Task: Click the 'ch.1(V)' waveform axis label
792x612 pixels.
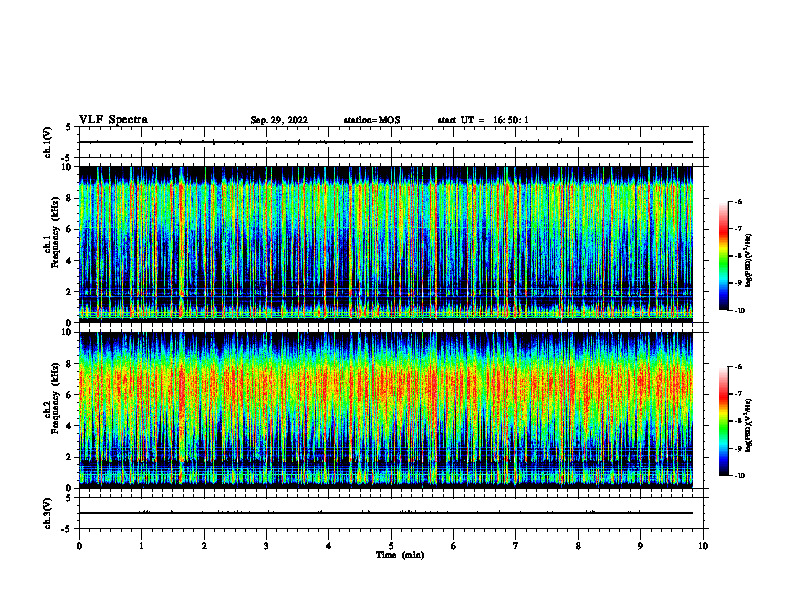Action: [47, 142]
